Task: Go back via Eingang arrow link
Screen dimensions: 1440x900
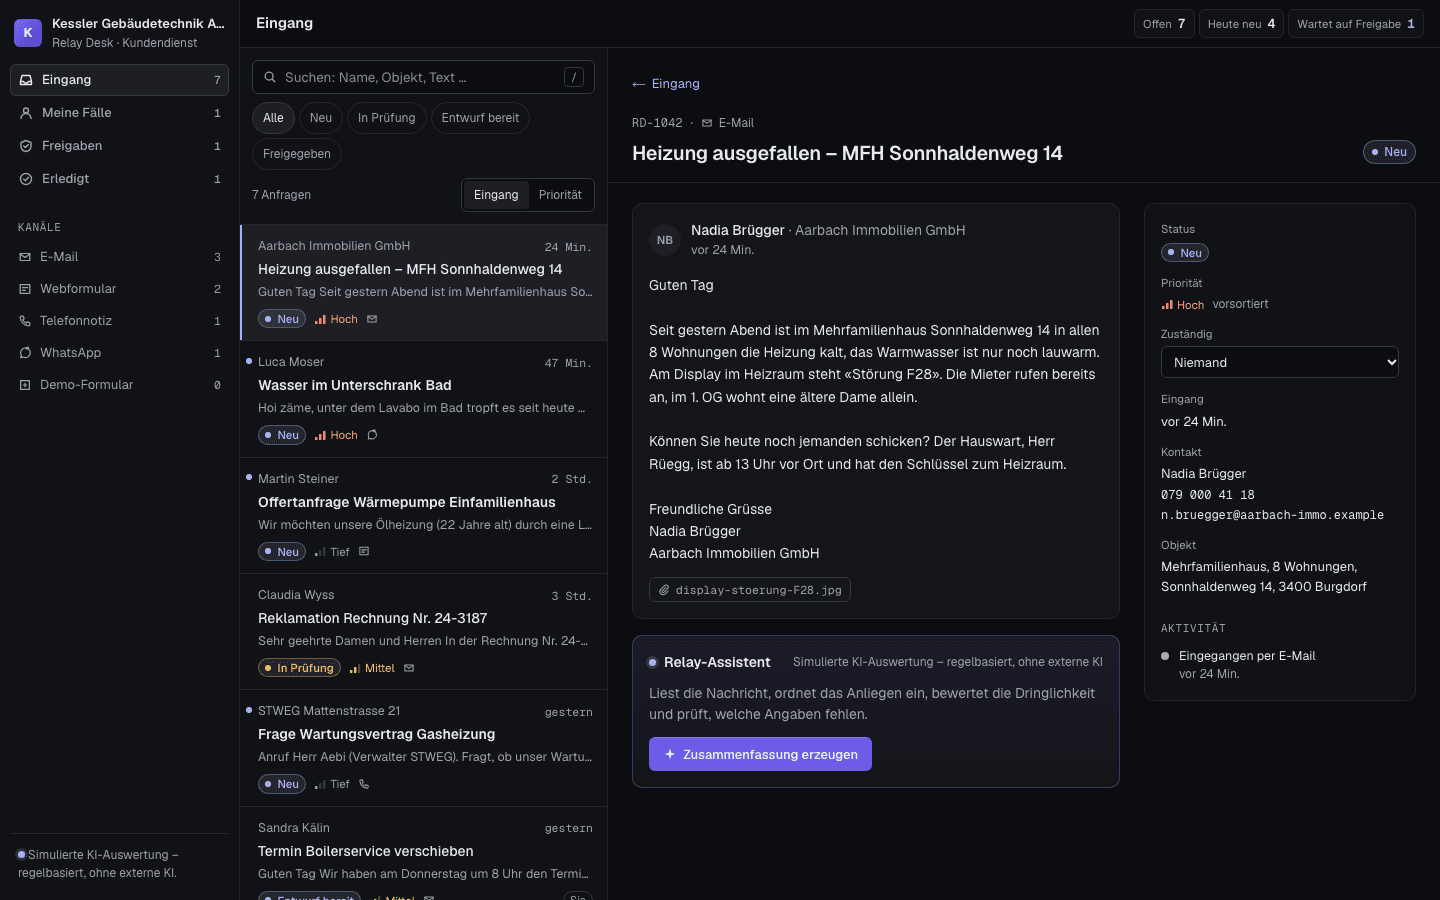Action: (666, 84)
